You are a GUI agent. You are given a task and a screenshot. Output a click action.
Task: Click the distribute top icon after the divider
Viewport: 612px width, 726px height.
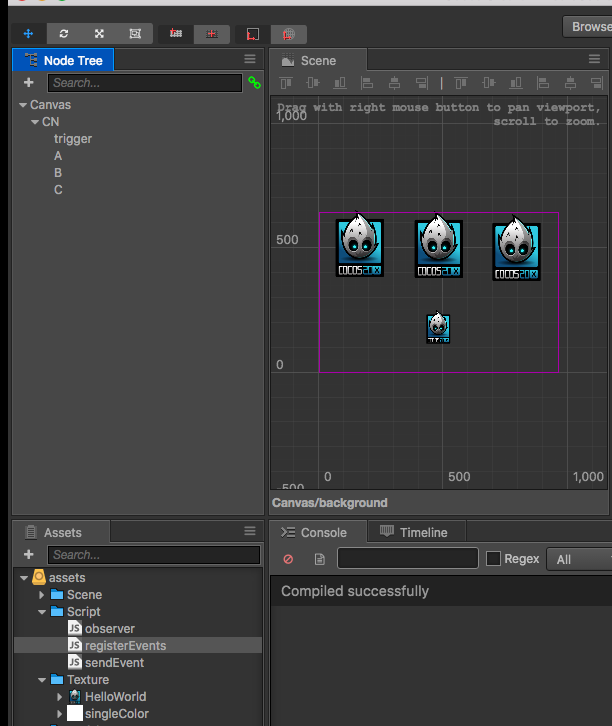461,83
